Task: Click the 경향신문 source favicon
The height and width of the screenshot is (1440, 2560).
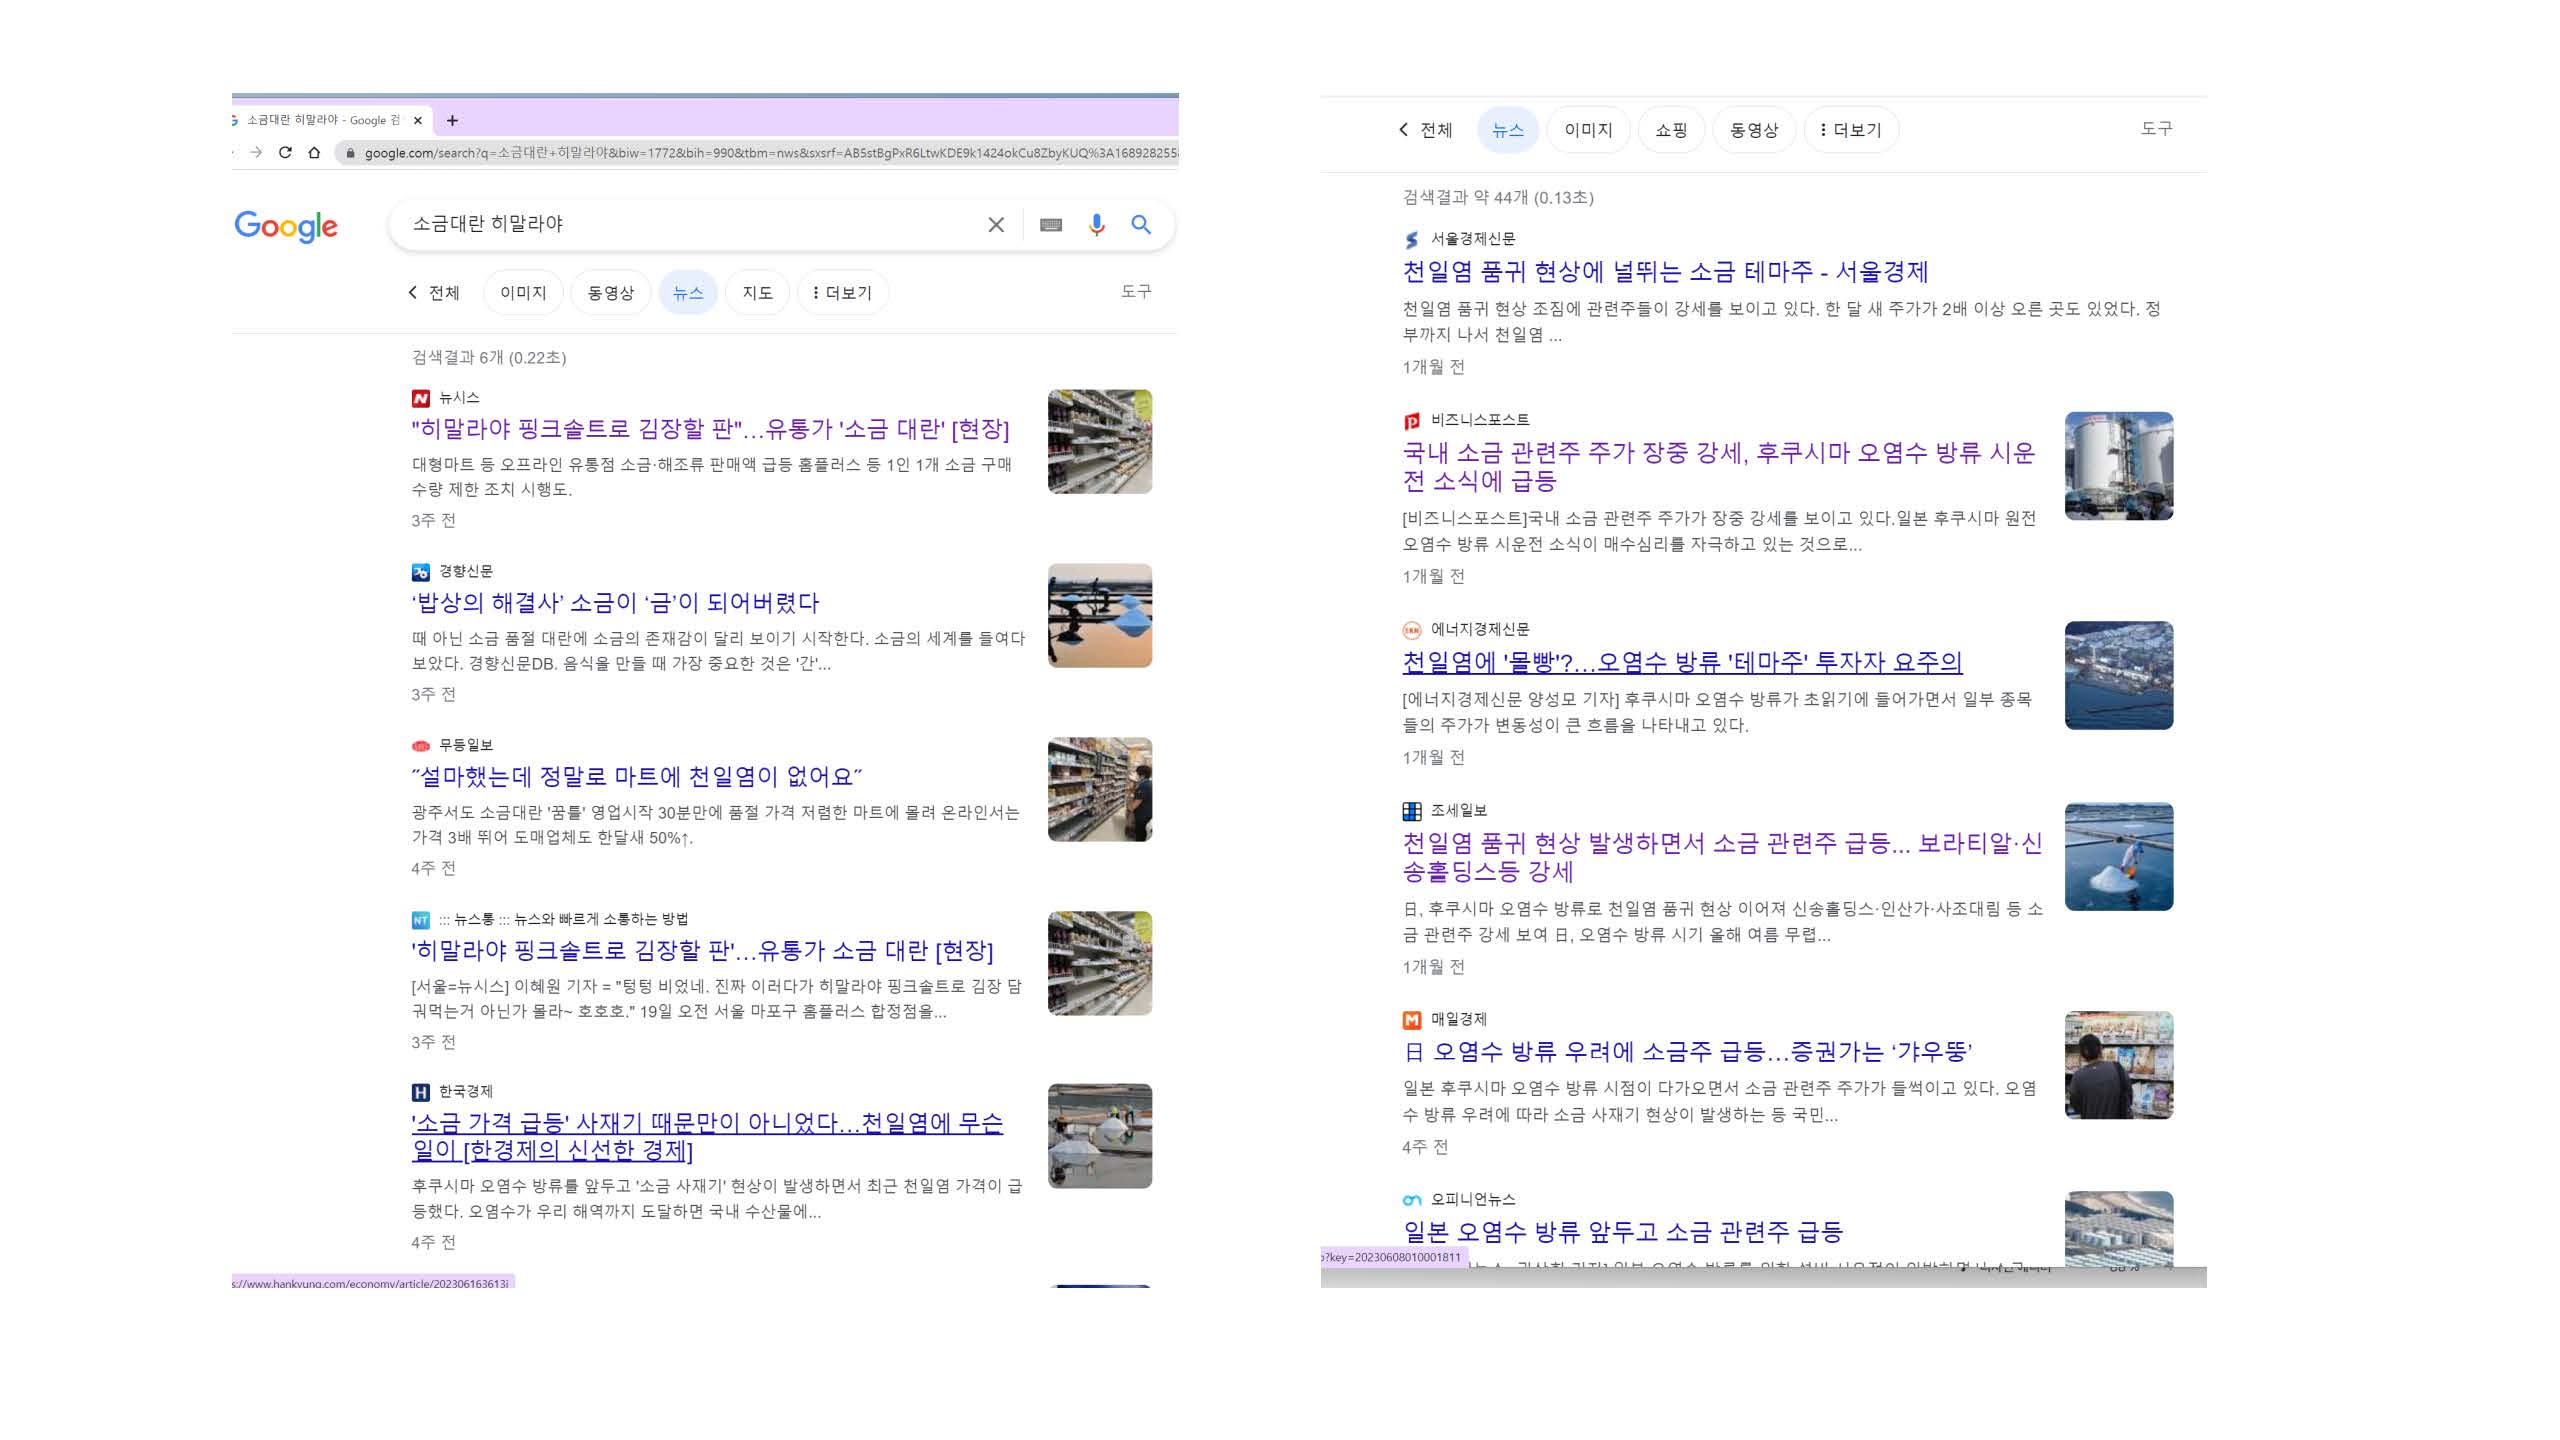Action: coord(421,572)
